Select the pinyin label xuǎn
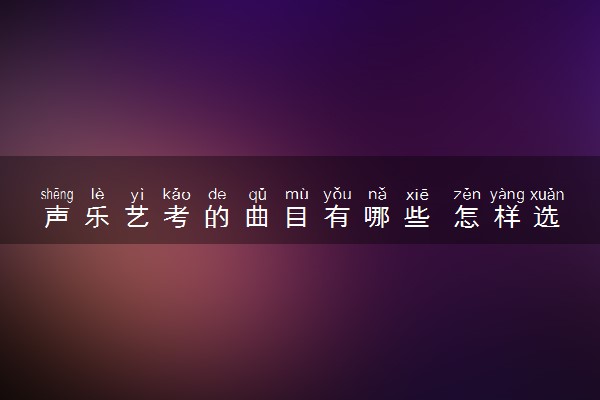The width and height of the screenshot is (600, 400). click(x=547, y=194)
